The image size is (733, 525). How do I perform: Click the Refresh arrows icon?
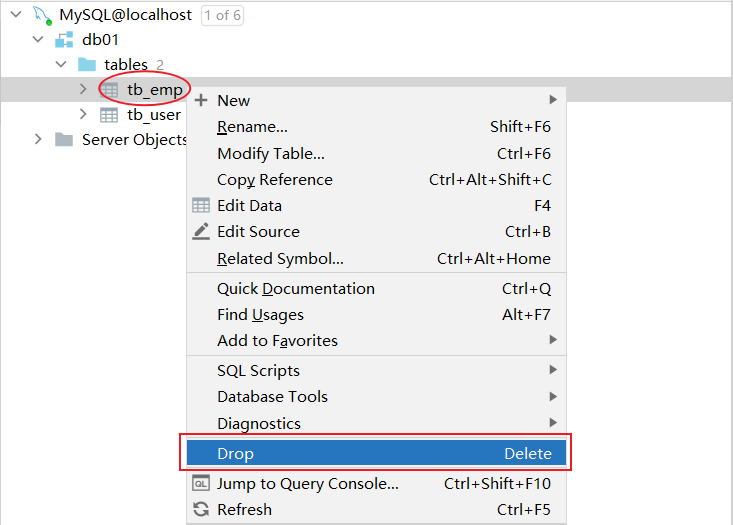201,510
